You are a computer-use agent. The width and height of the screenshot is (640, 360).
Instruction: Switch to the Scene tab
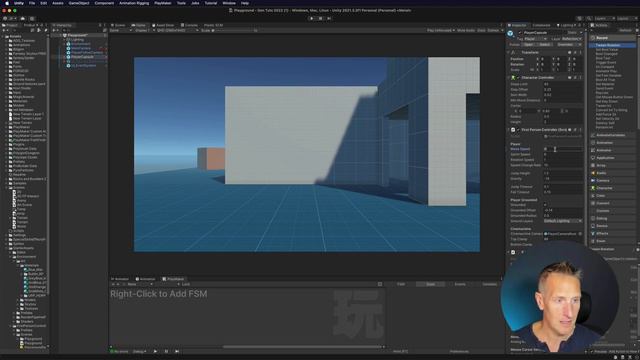(119, 25)
